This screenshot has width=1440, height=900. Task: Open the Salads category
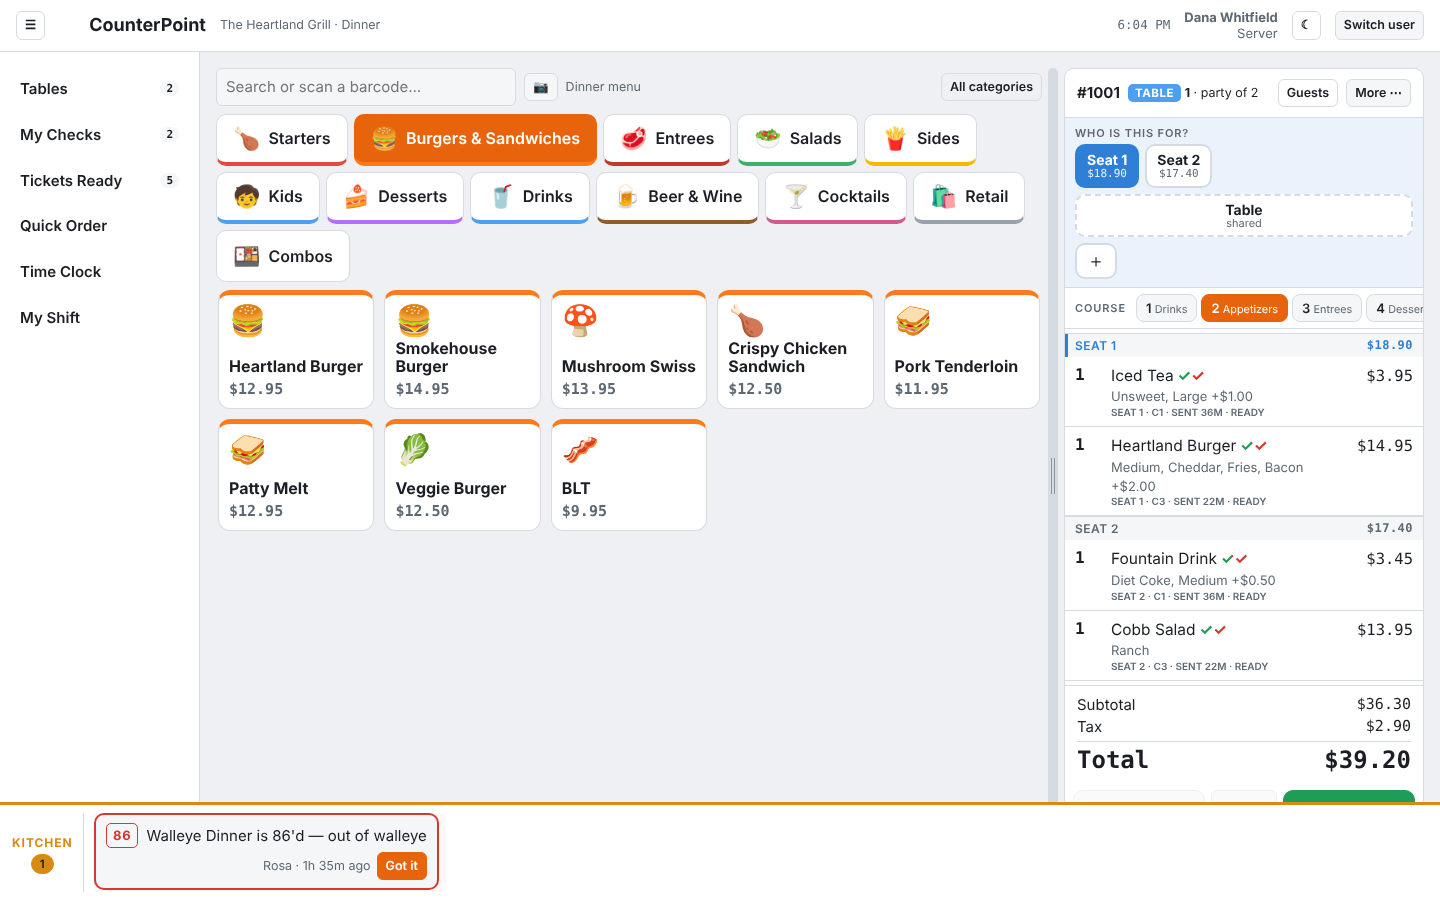(797, 139)
